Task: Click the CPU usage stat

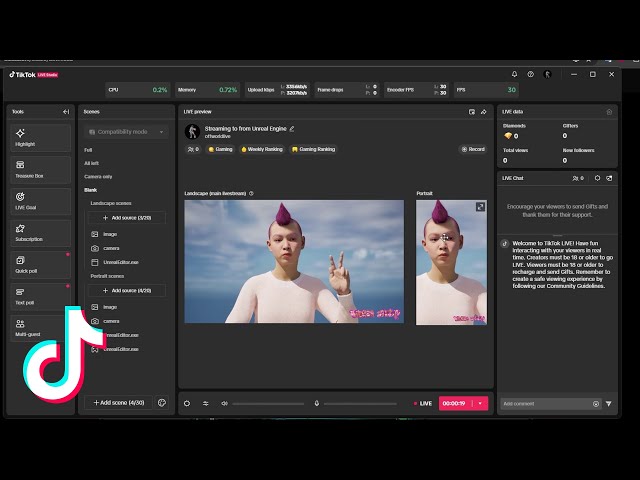Action: [x=138, y=90]
